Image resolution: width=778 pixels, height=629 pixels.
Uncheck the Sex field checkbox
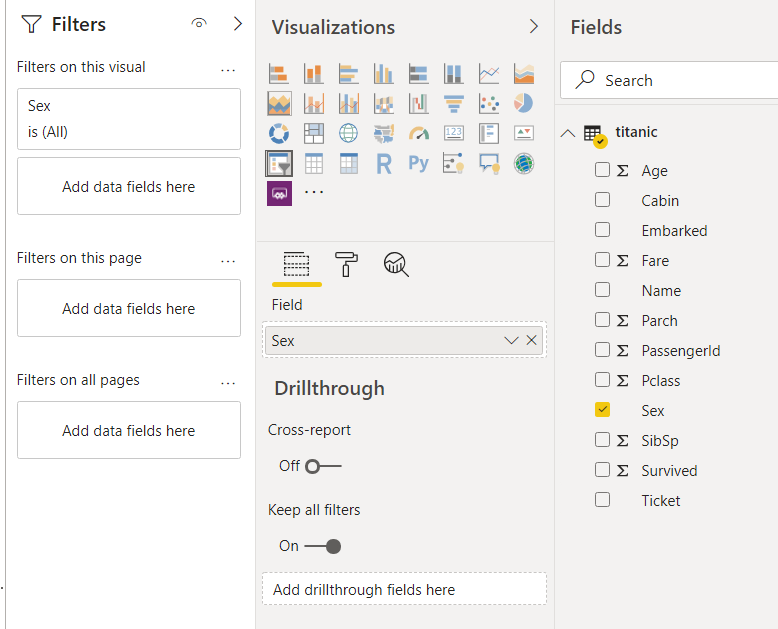602,410
